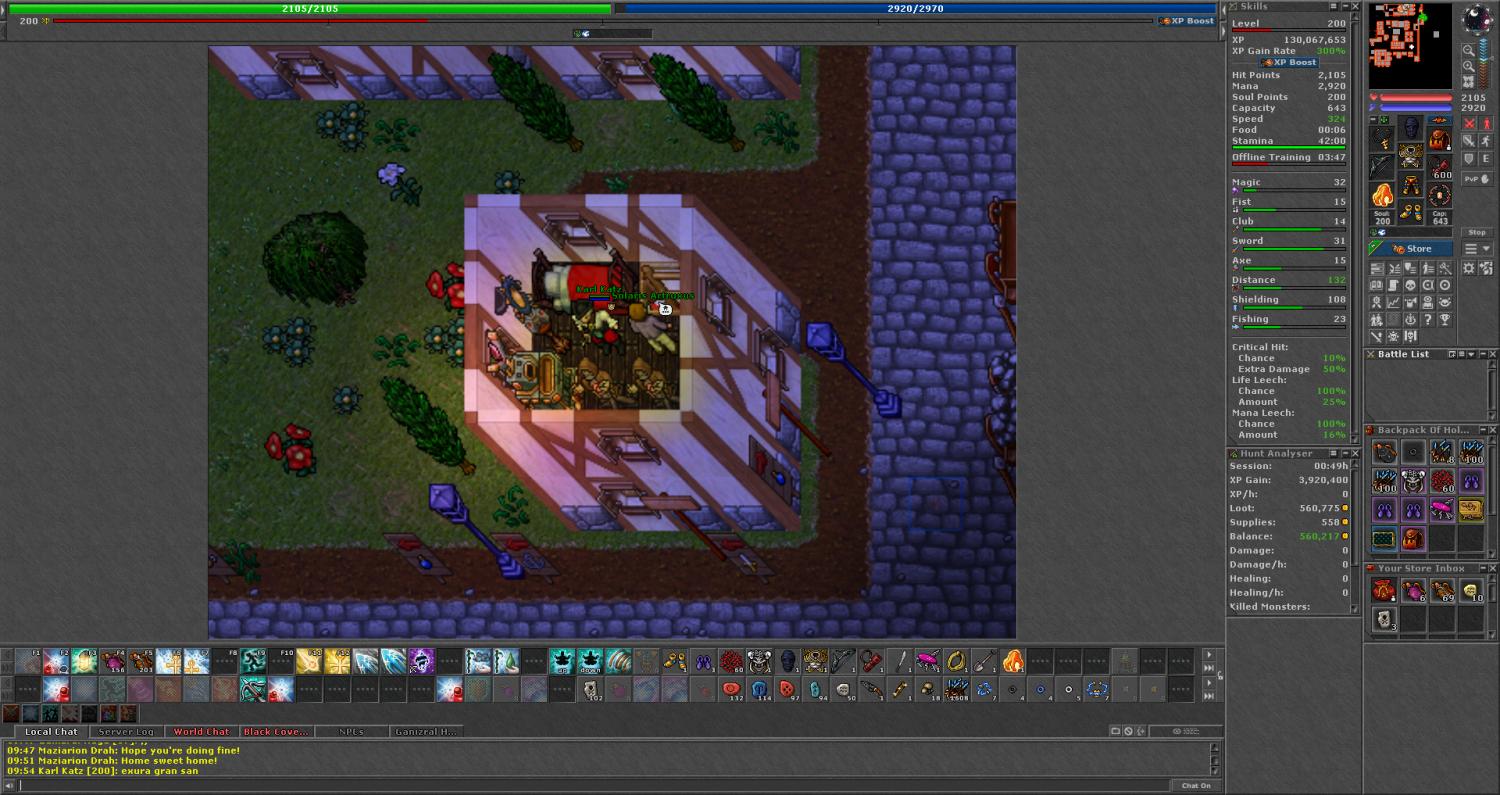
Task: Open the Black Love... chat tab
Action: pyautogui.click(x=276, y=732)
